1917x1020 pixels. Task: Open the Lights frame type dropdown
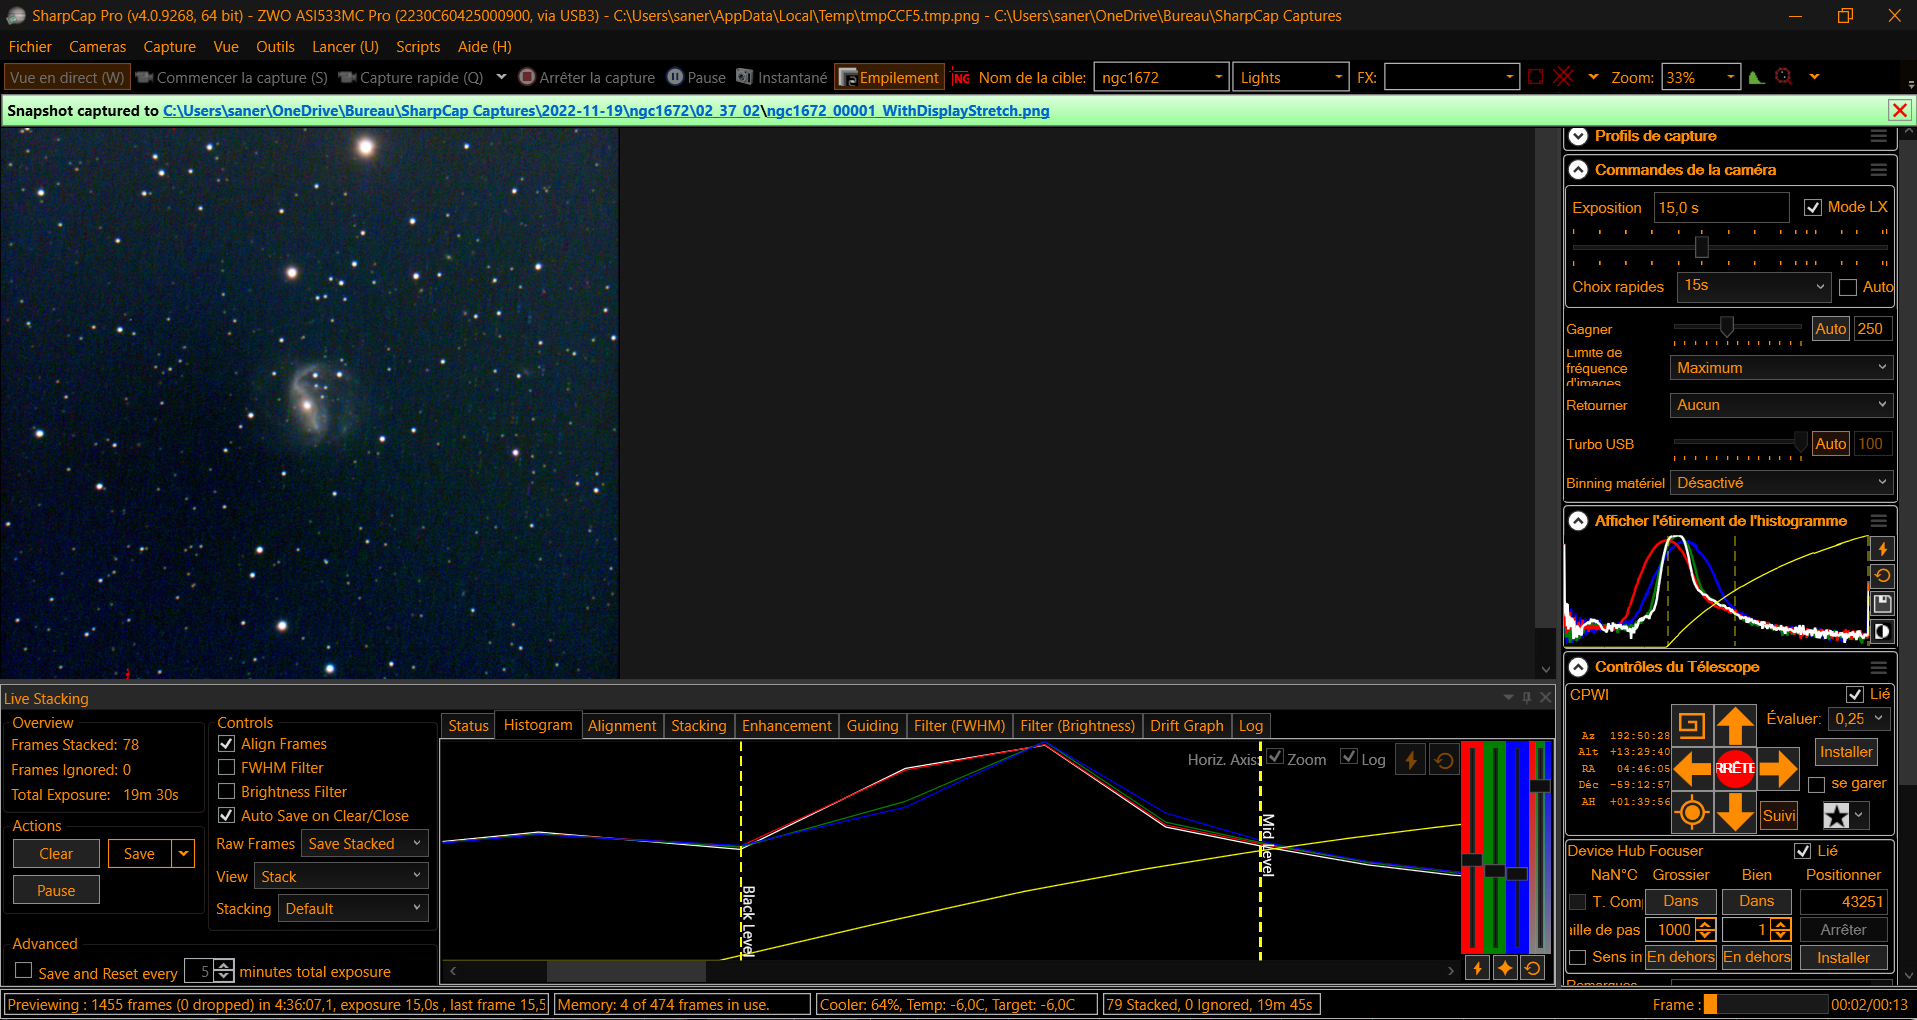[x=1291, y=77]
